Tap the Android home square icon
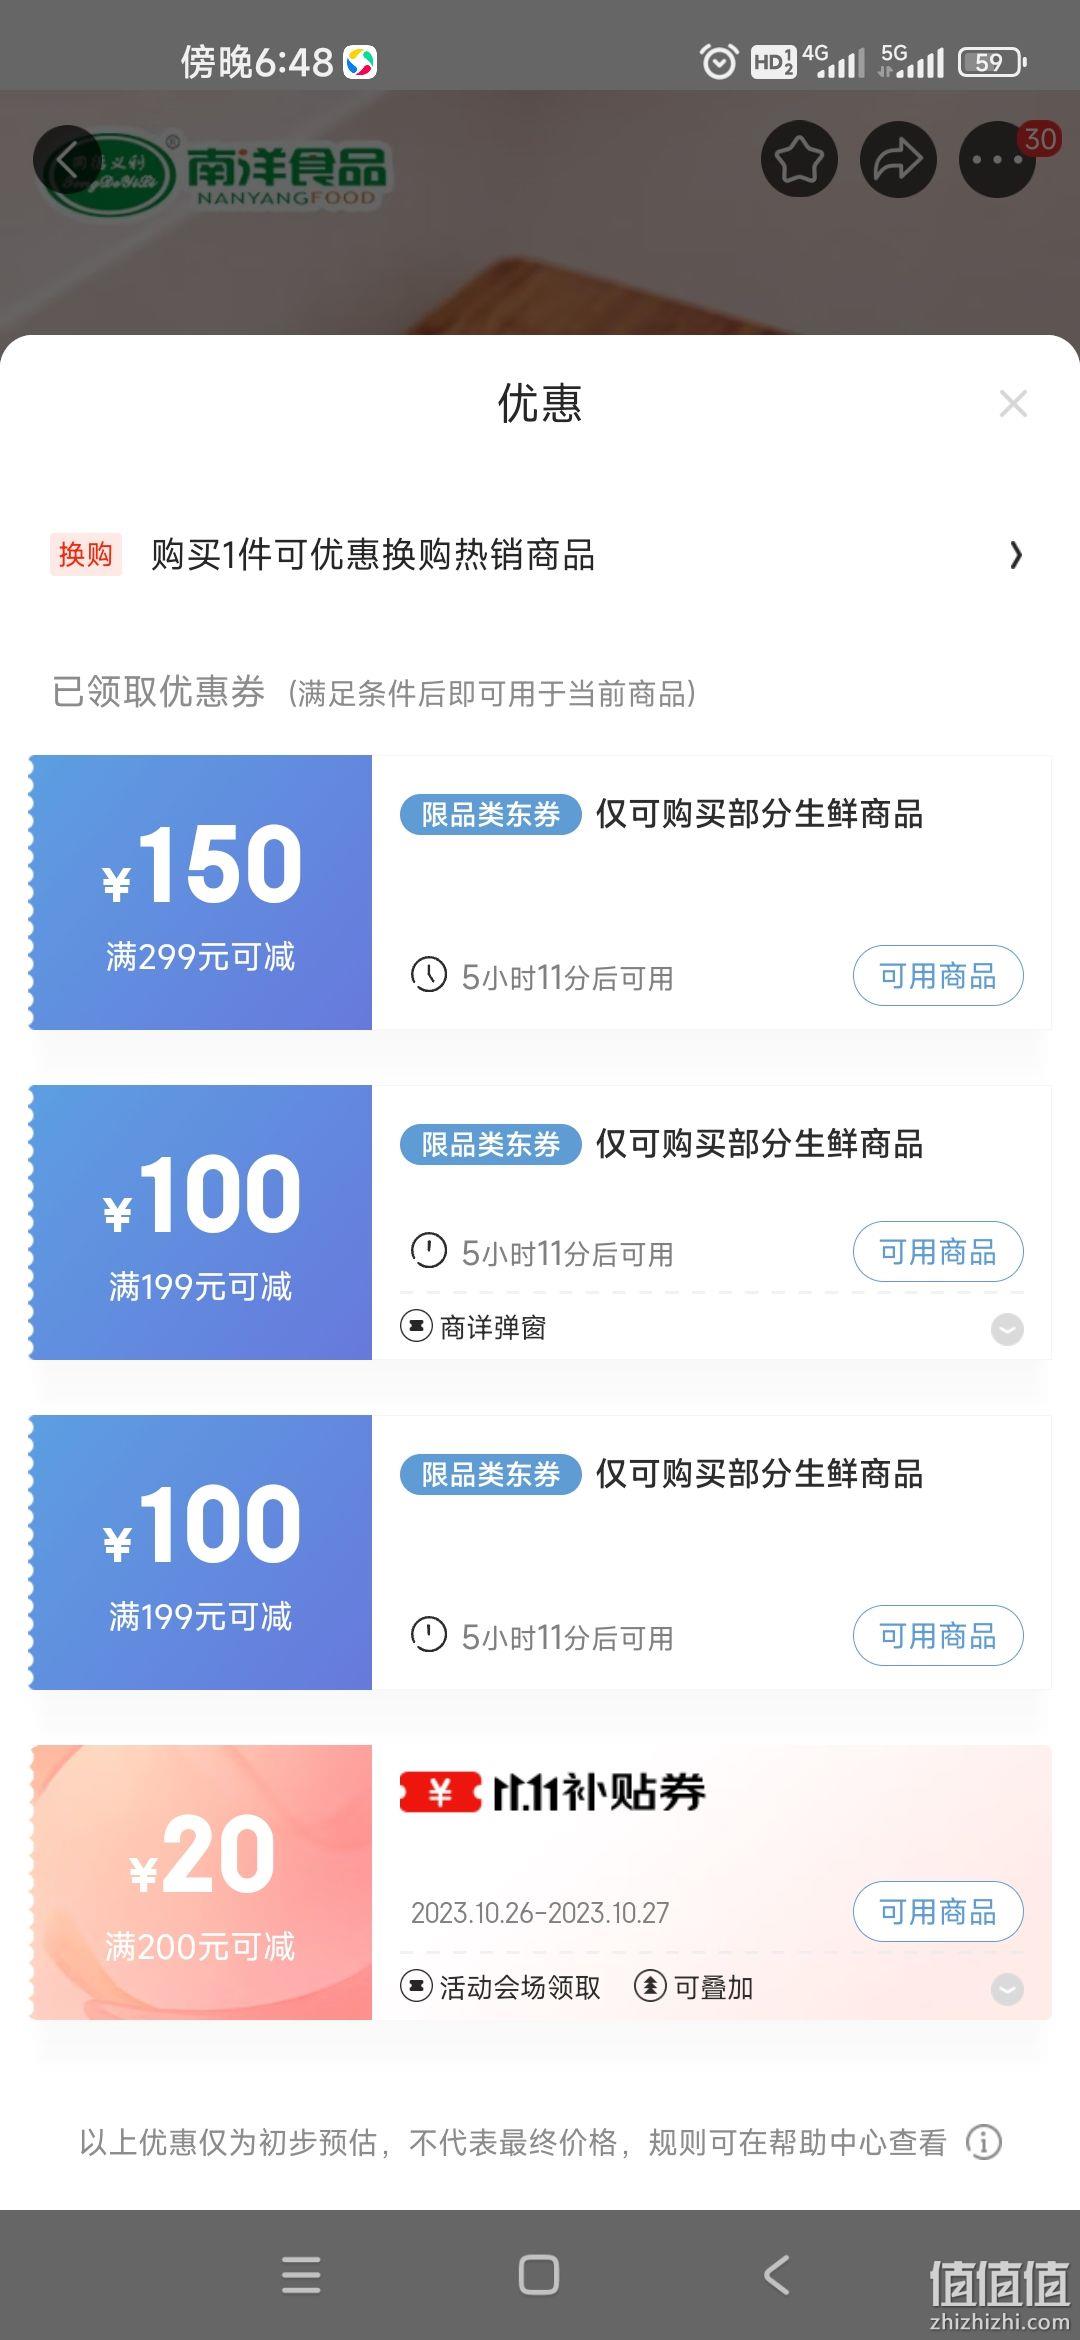The height and width of the screenshot is (2340, 1080). (538, 2275)
